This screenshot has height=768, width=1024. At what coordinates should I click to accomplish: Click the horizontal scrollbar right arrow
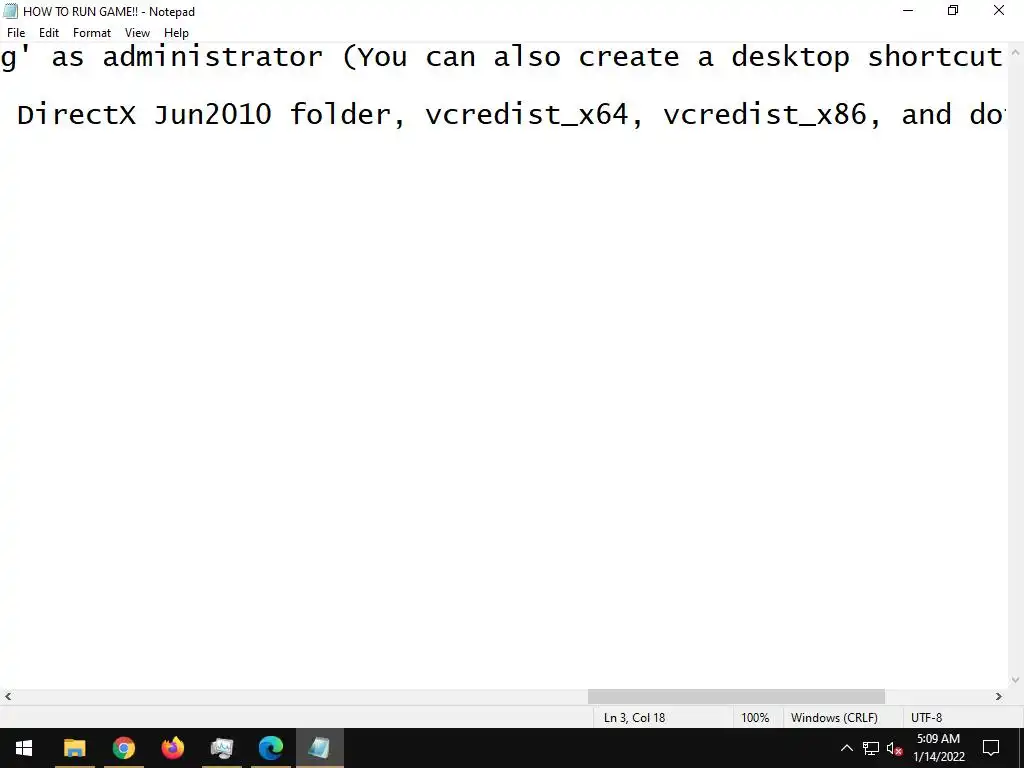point(999,696)
